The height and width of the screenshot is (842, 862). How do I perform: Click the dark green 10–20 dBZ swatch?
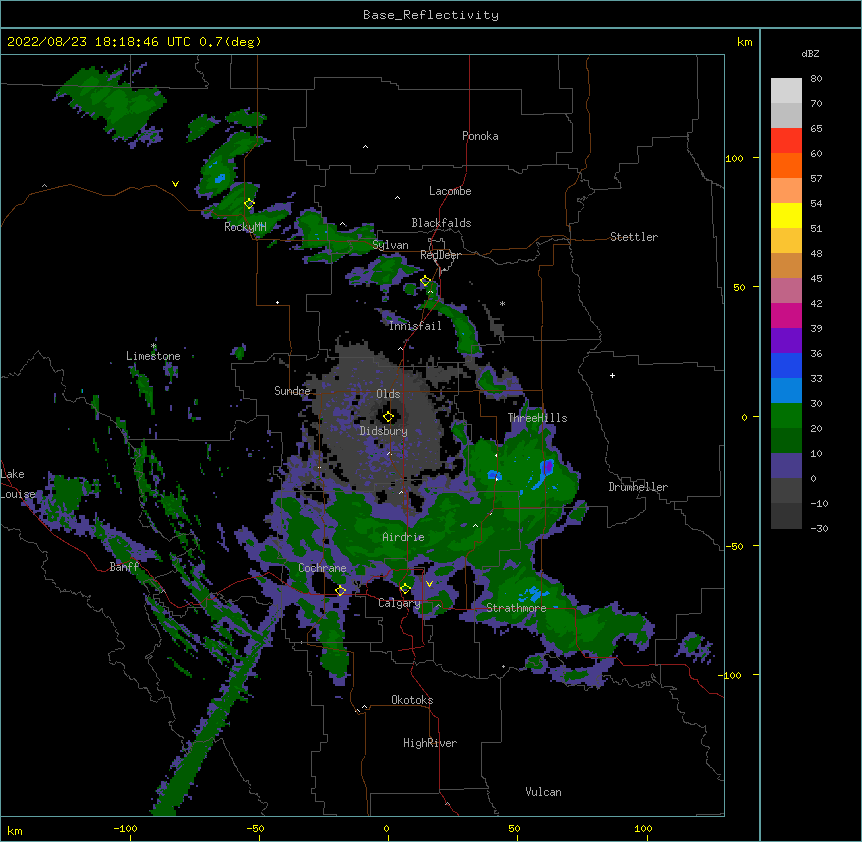[786, 441]
